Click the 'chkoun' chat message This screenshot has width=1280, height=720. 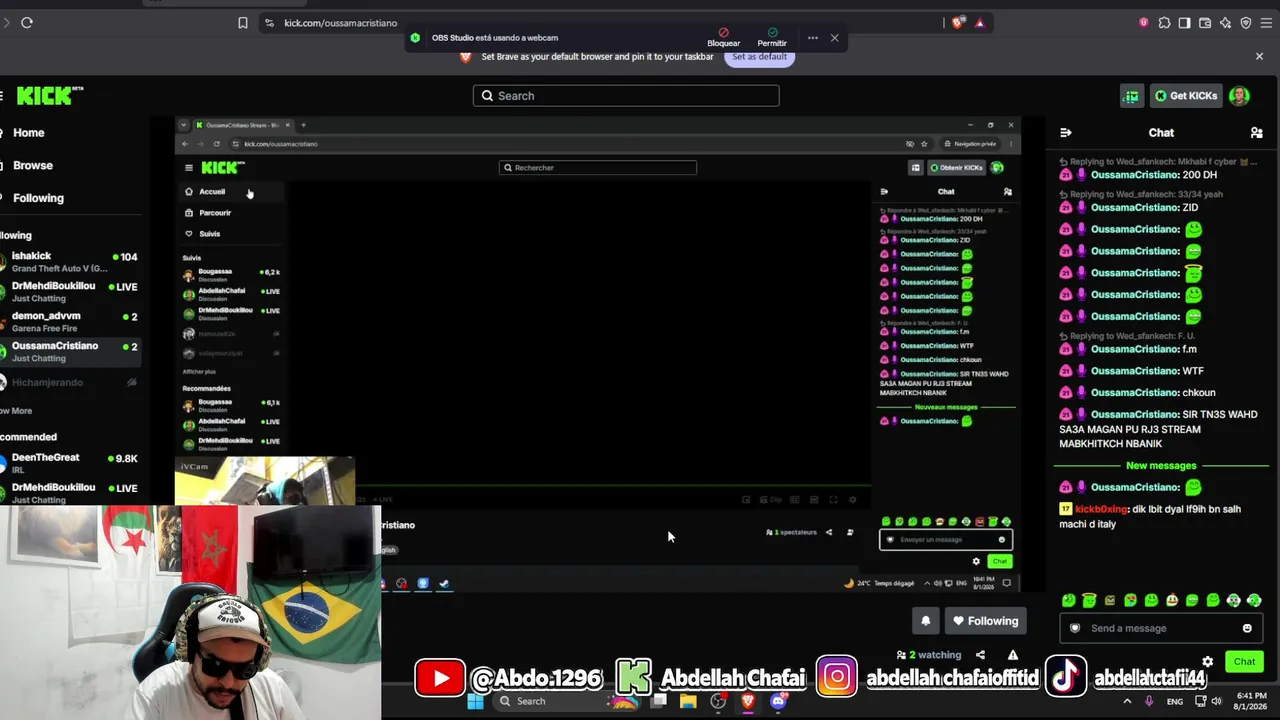(1199, 393)
